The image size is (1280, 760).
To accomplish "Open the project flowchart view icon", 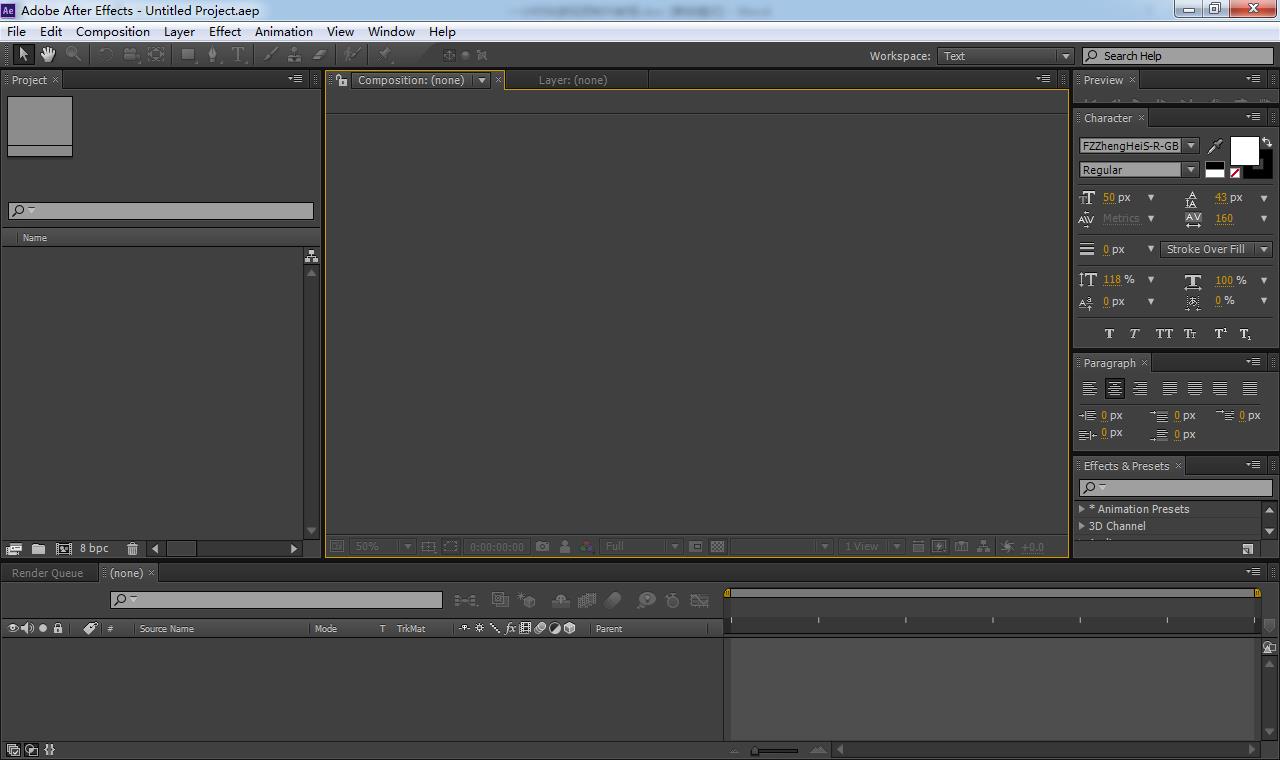I will [311, 257].
